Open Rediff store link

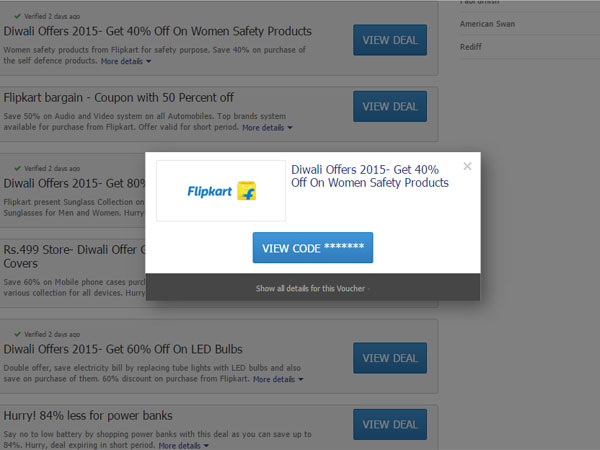(471, 47)
